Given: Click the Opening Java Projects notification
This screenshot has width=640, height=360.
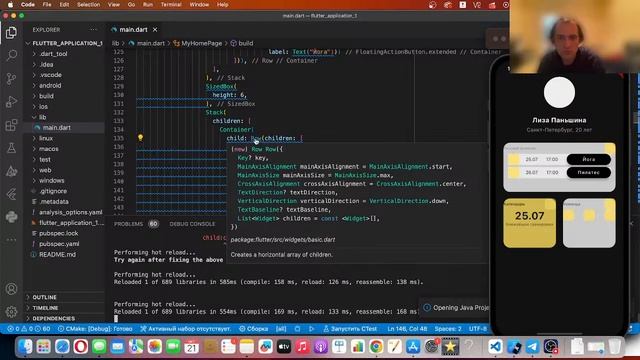Looking at the screenshot, I should point(456,308).
